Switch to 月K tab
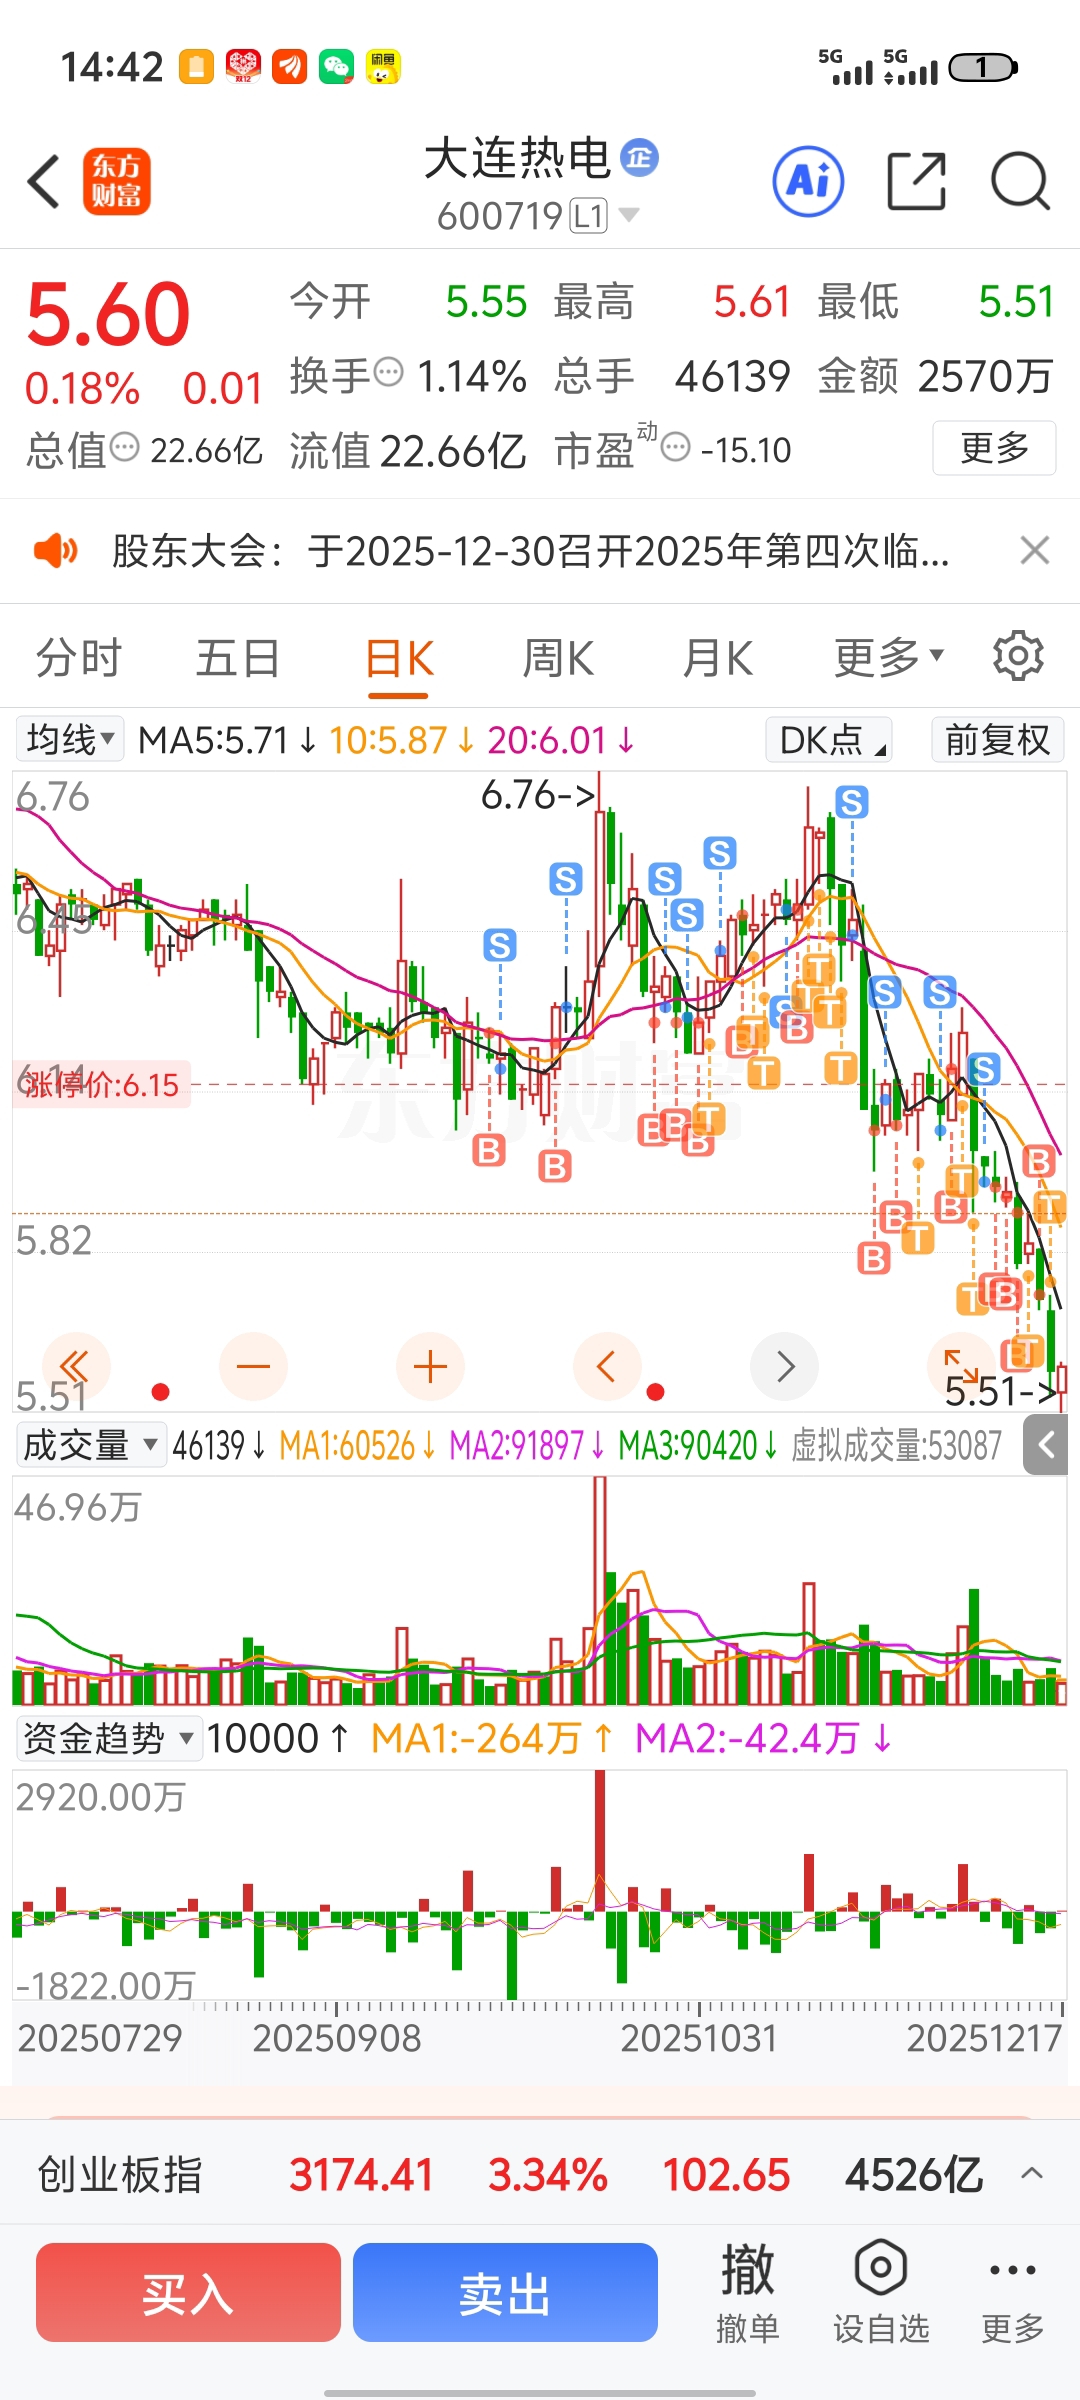This screenshot has width=1080, height=2400. pos(718,658)
